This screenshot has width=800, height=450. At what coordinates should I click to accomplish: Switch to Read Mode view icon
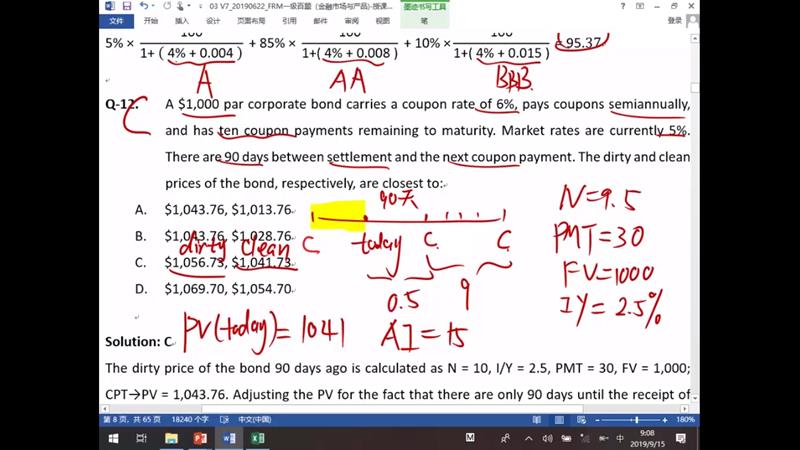pyautogui.click(x=537, y=419)
